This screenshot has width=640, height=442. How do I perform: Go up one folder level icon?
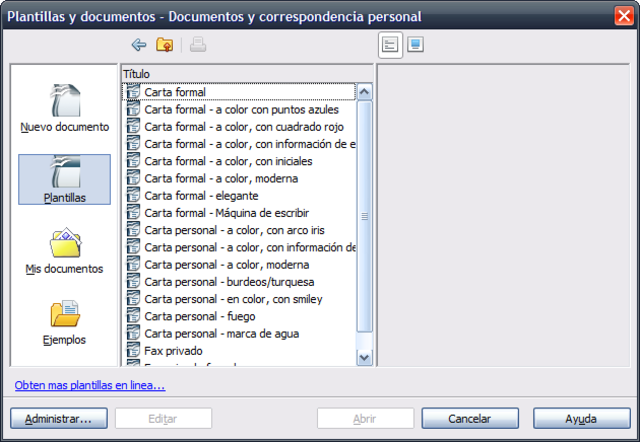pyautogui.click(x=164, y=44)
